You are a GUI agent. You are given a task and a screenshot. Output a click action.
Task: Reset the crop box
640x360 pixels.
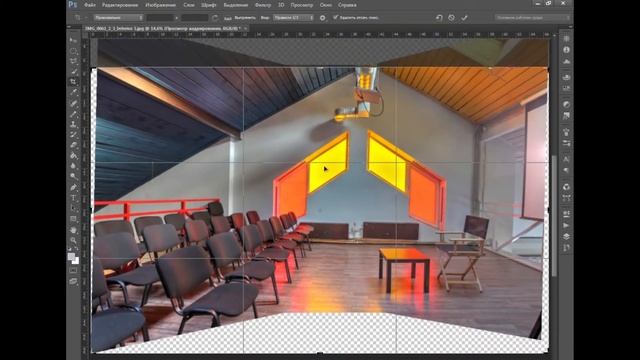pyautogui.click(x=439, y=18)
